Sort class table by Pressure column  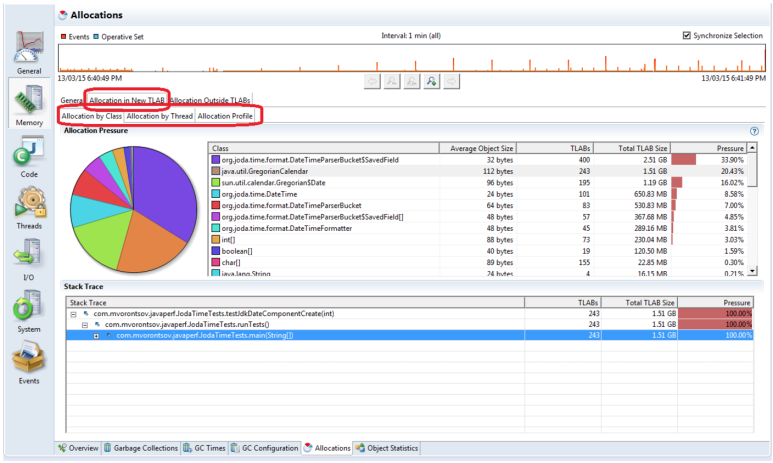709,148
